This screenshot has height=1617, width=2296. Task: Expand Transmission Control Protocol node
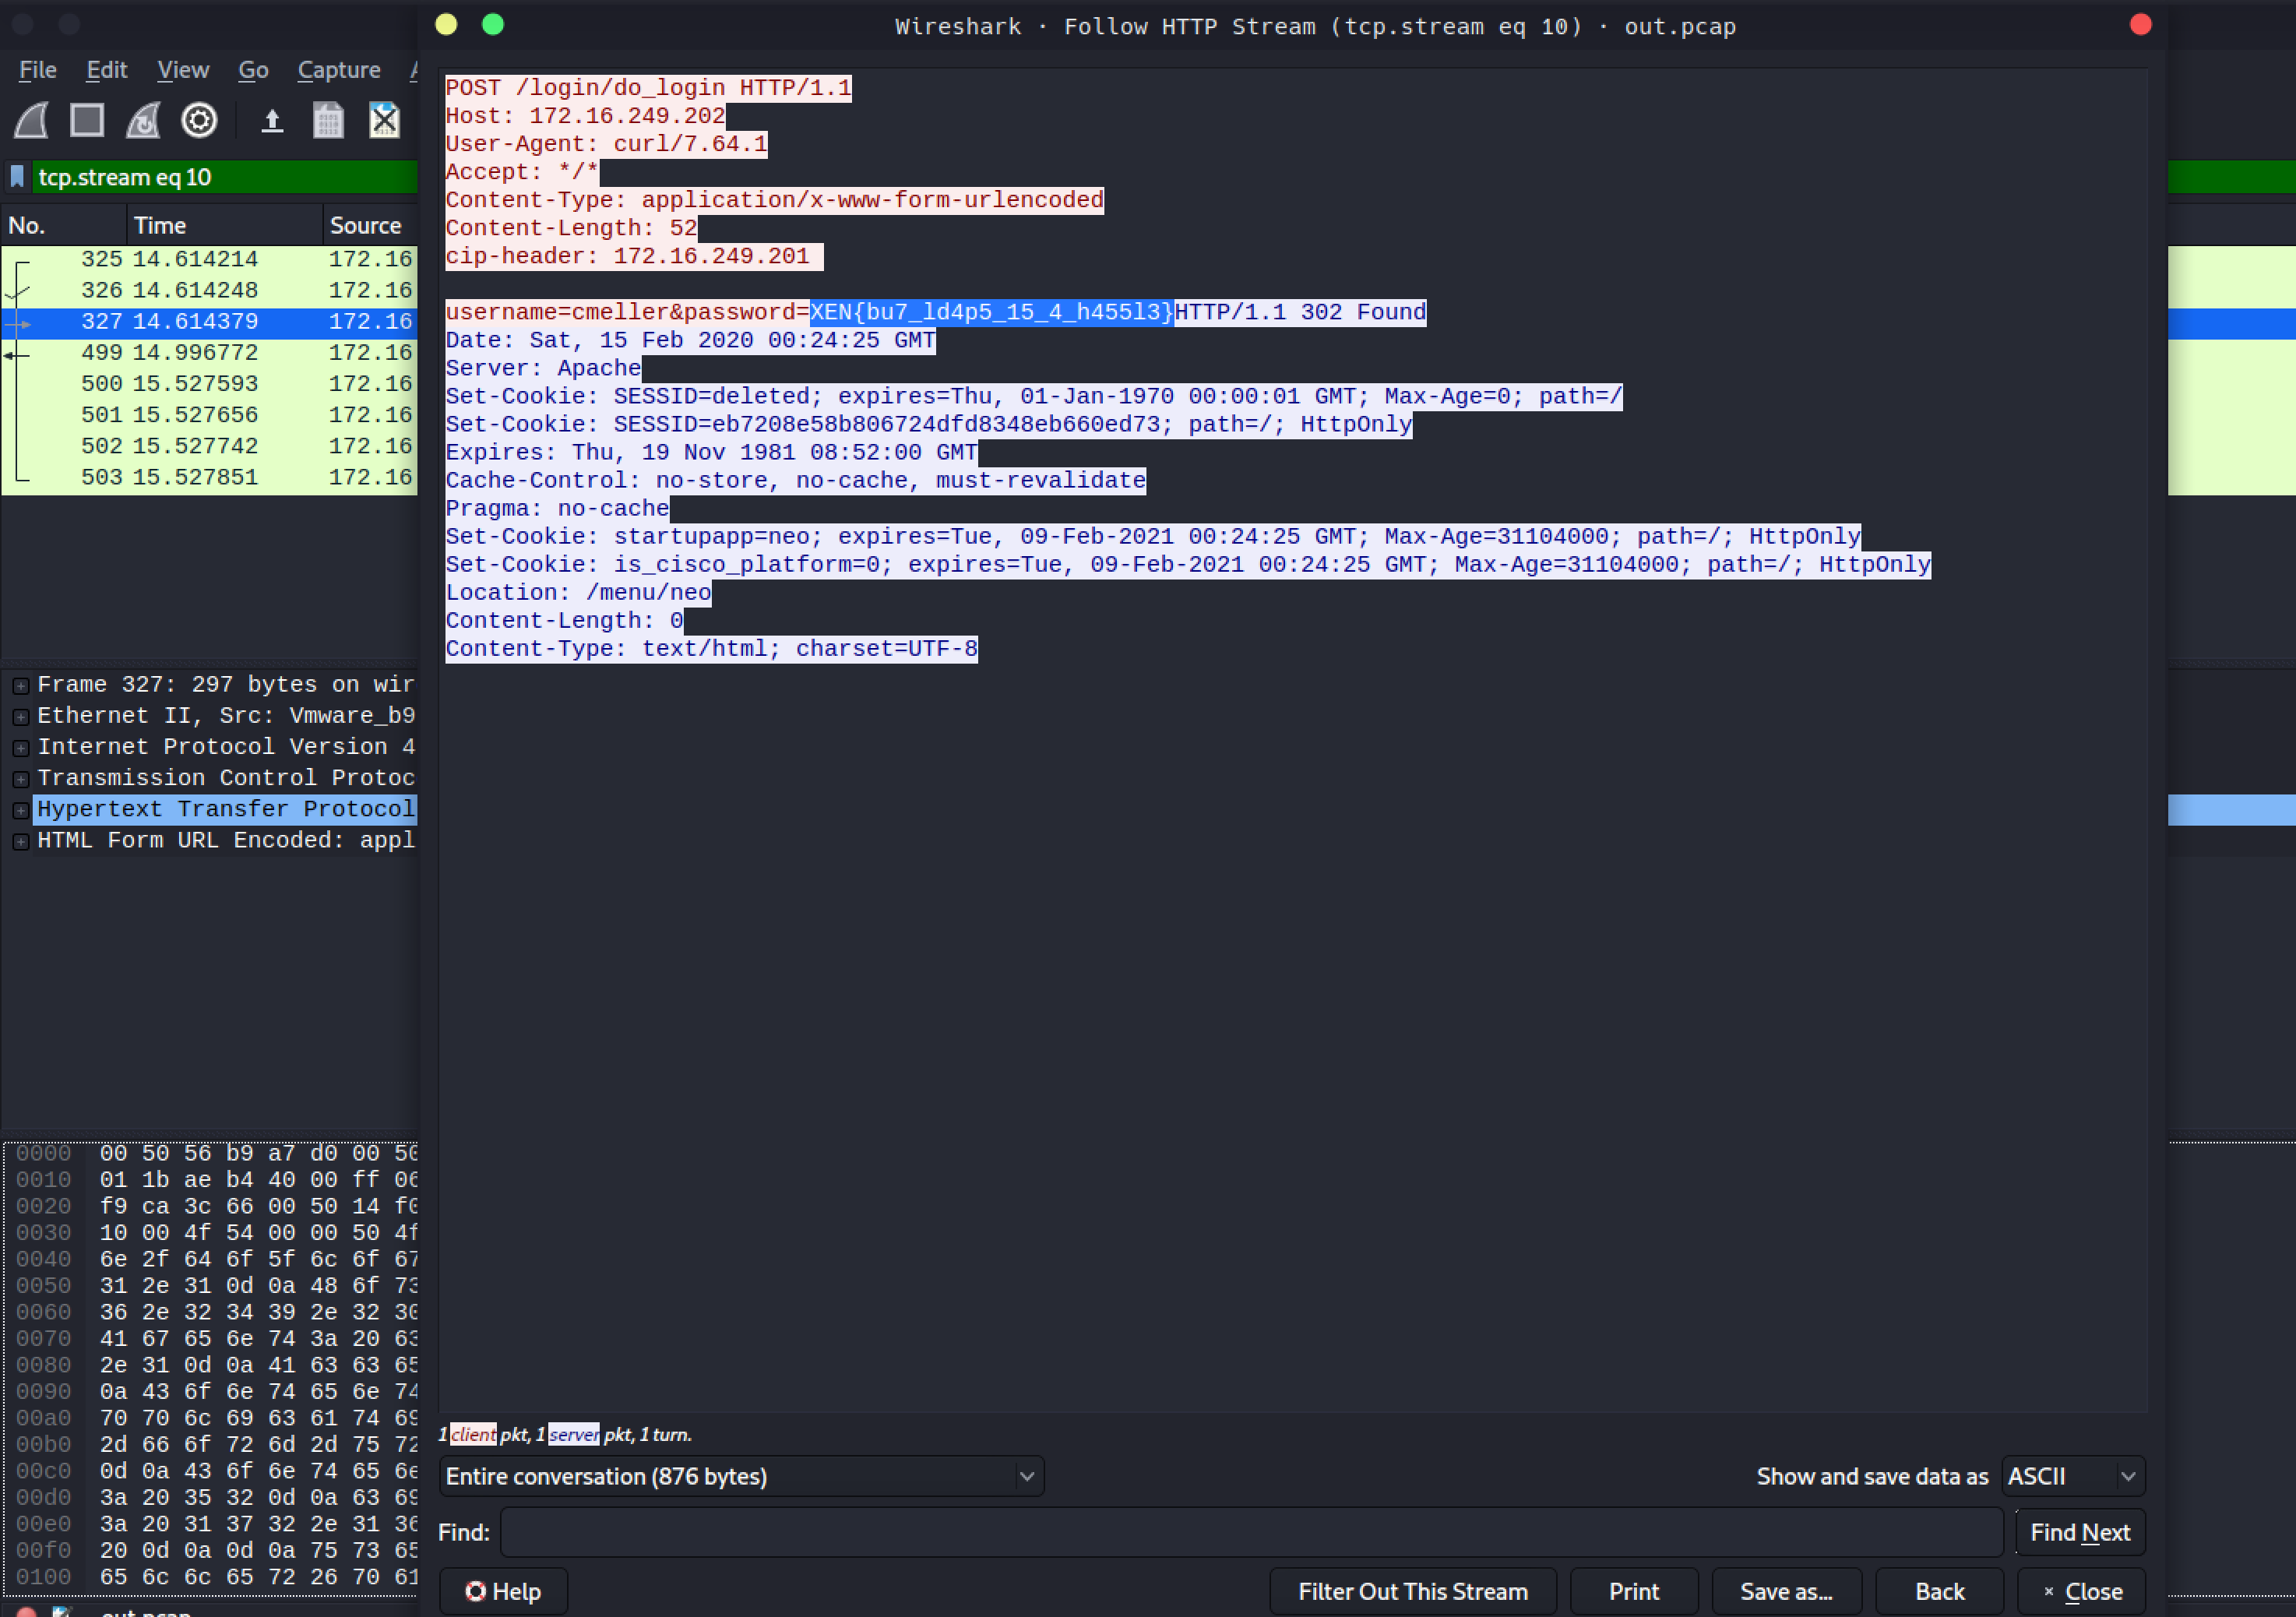(x=20, y=779)
